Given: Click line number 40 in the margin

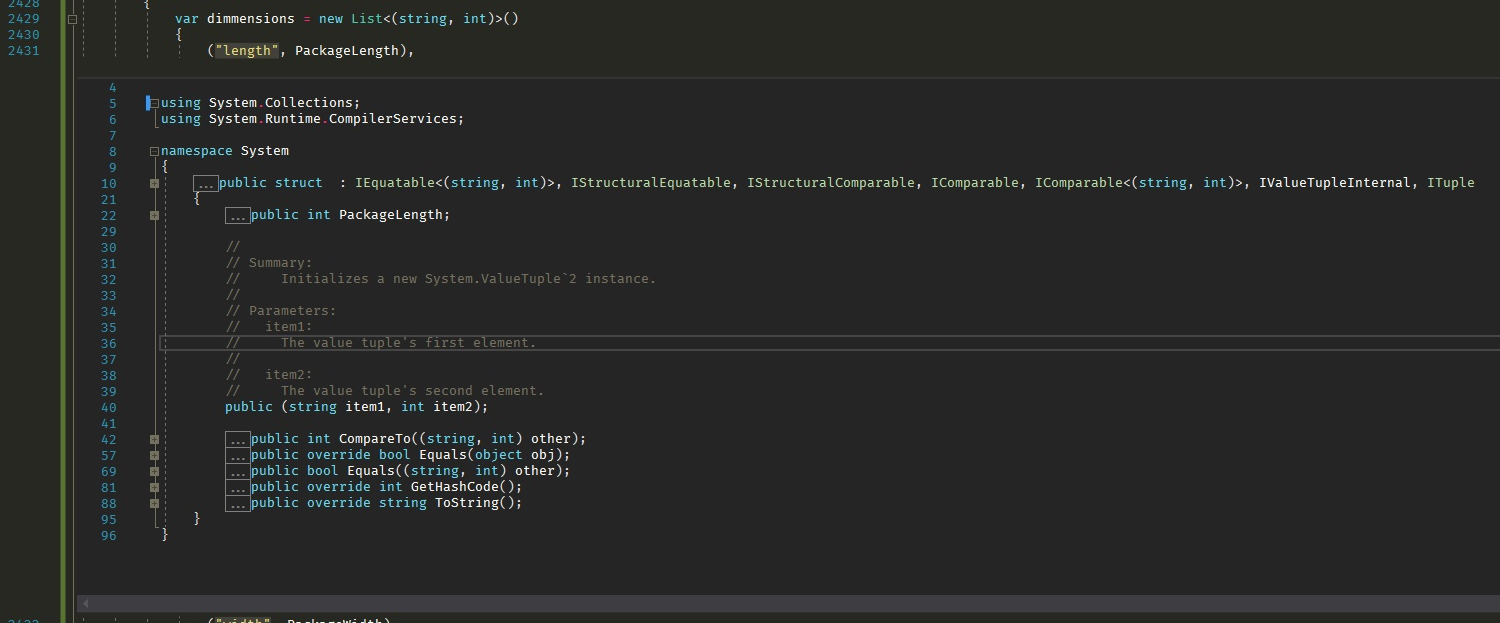Looking at the screenshot, I should click(x=108, y=406).
